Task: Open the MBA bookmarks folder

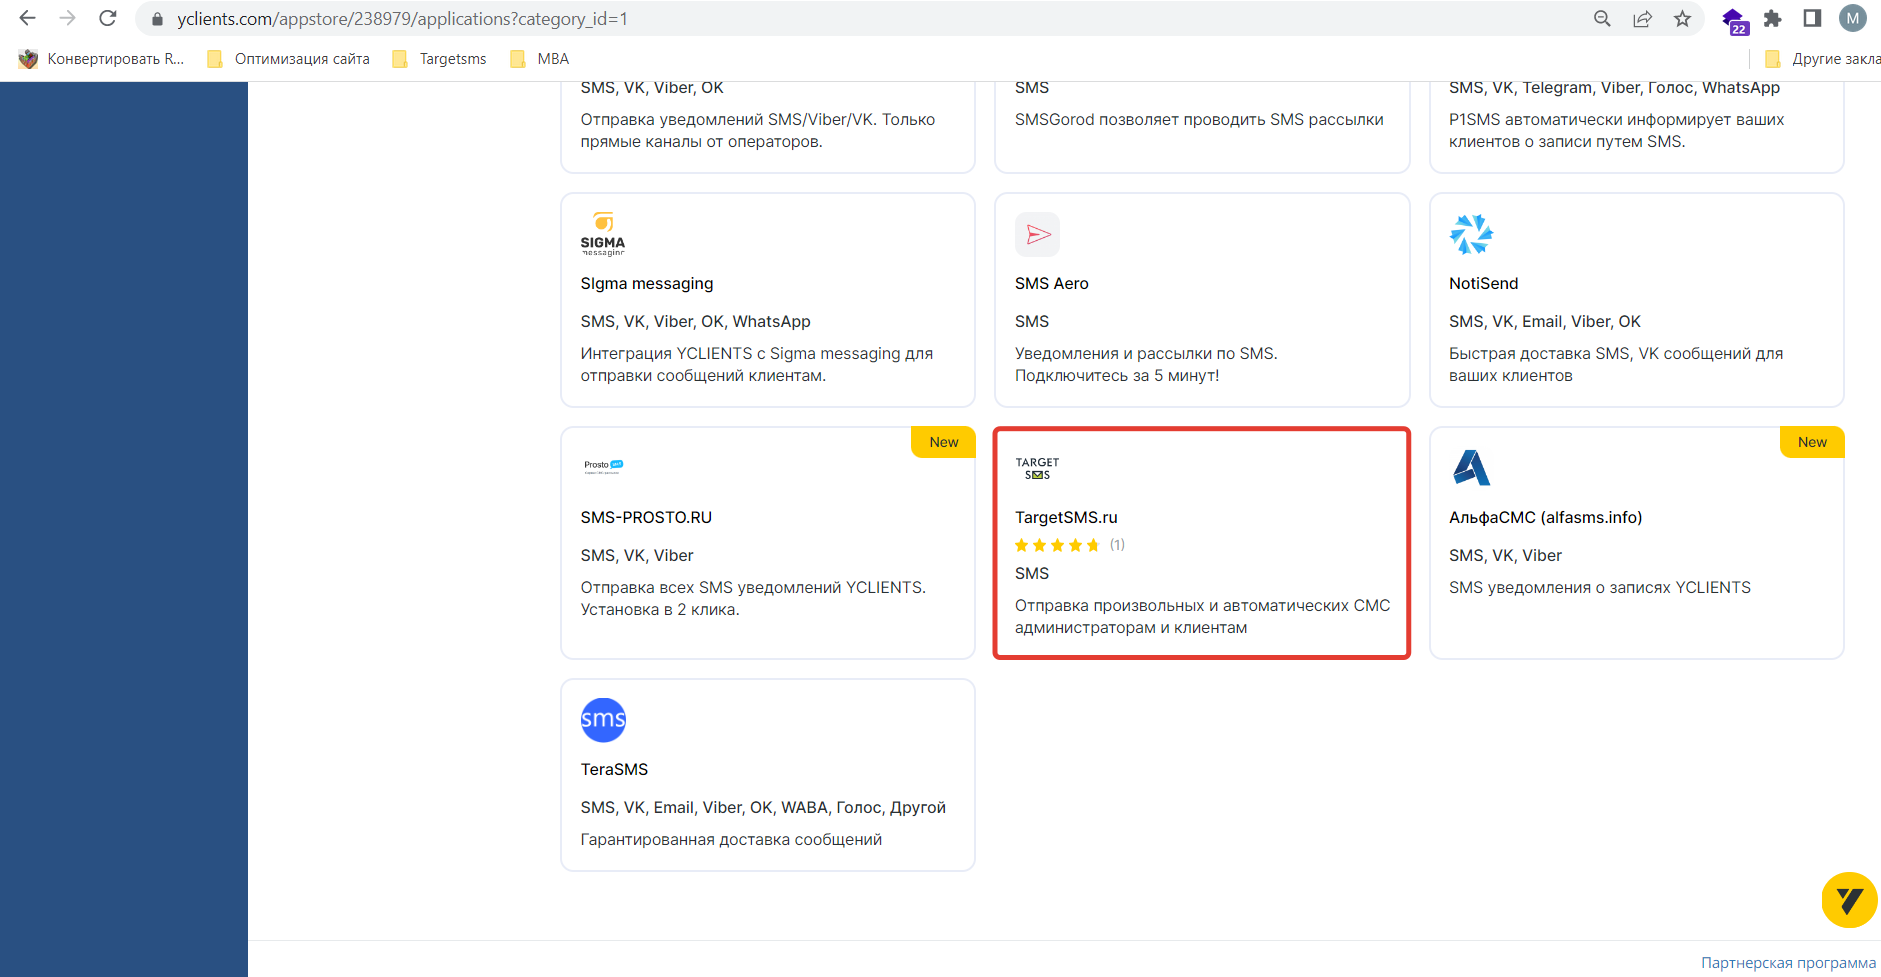Action: pos(539,59)
